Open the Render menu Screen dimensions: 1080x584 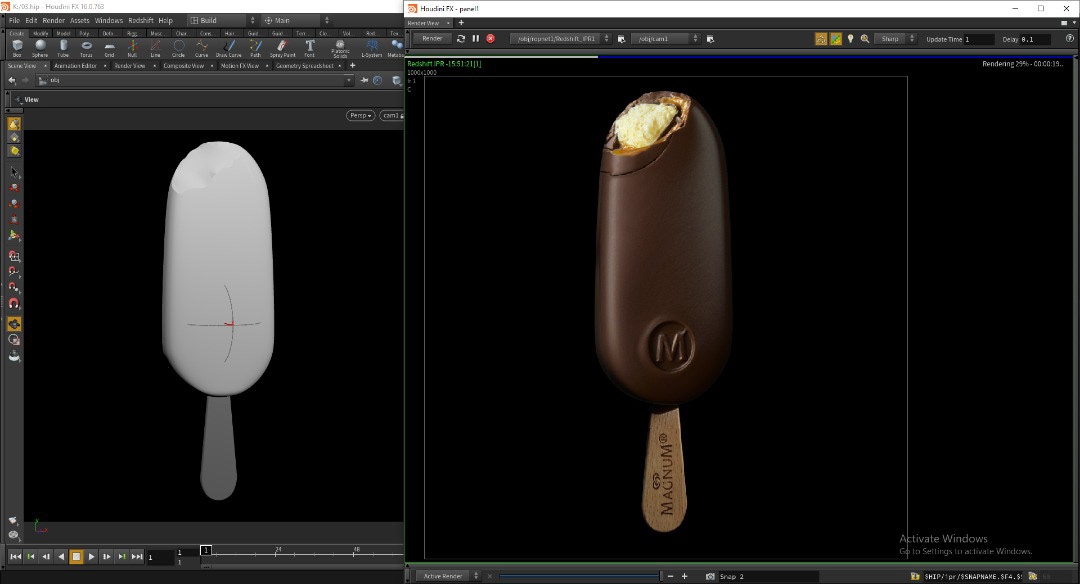(54, 21)
